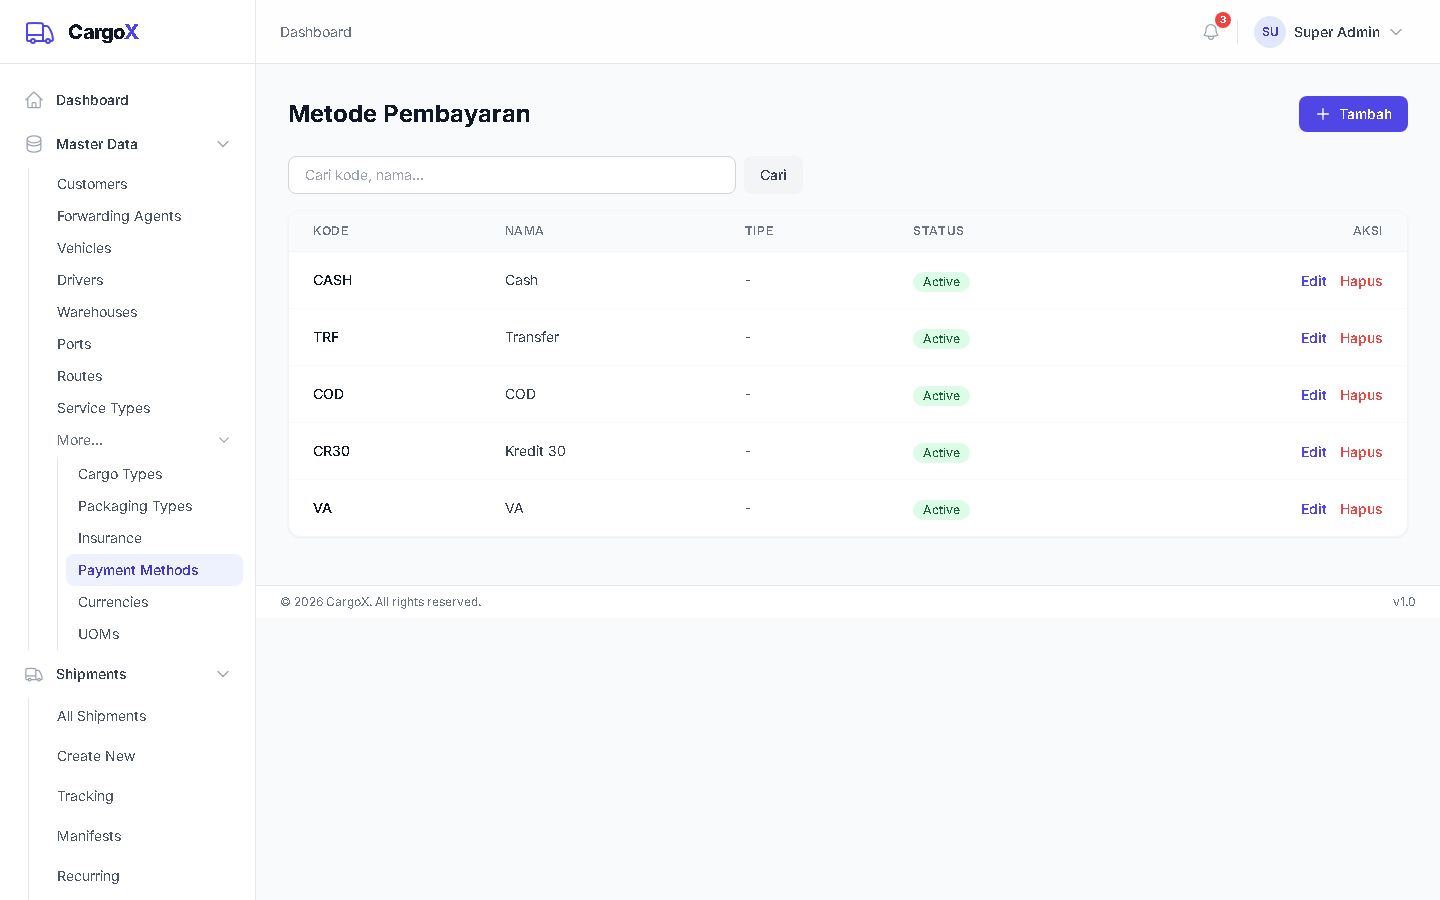Open Packaging Types submenu item
1440x900 pixels.
[135, 506]
